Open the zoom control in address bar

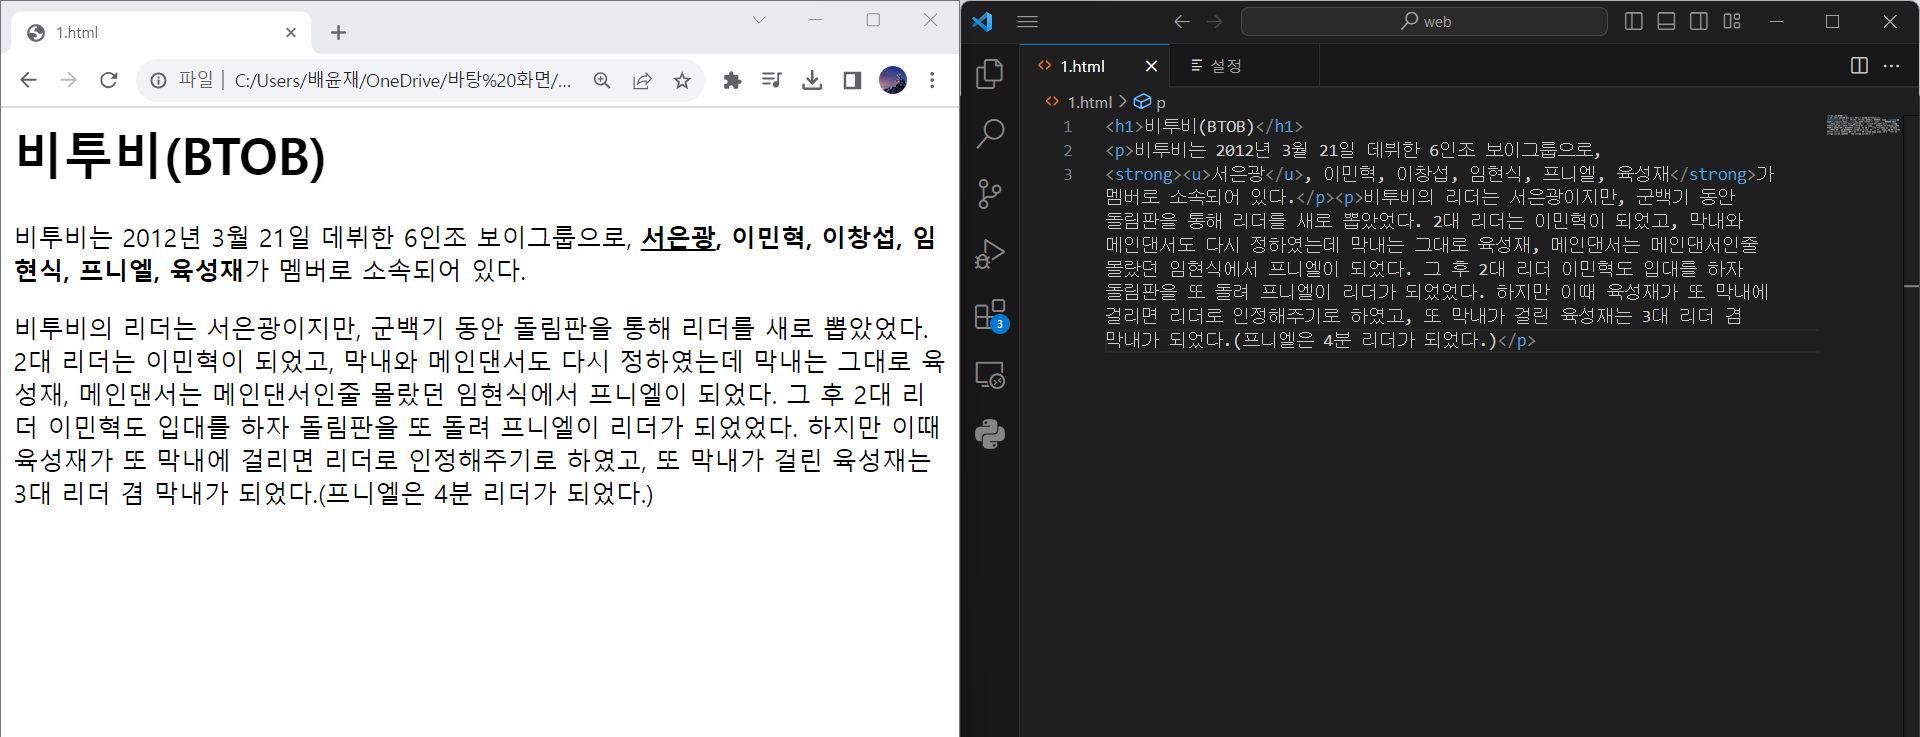coord(602,80)
